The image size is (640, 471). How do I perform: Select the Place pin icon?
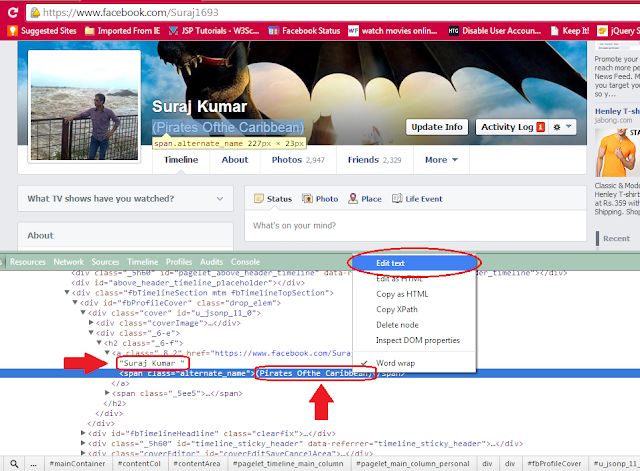pos(353,198)
